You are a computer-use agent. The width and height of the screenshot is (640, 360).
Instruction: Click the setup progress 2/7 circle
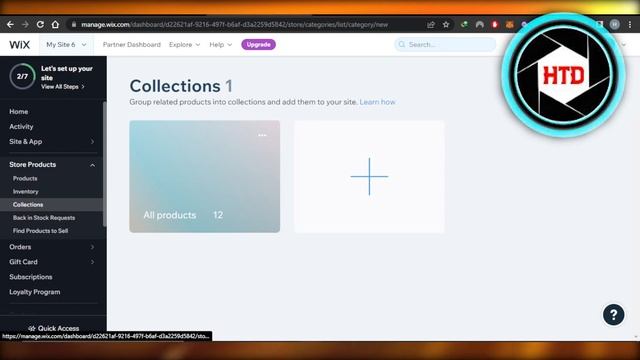click(x=22, y=76)
